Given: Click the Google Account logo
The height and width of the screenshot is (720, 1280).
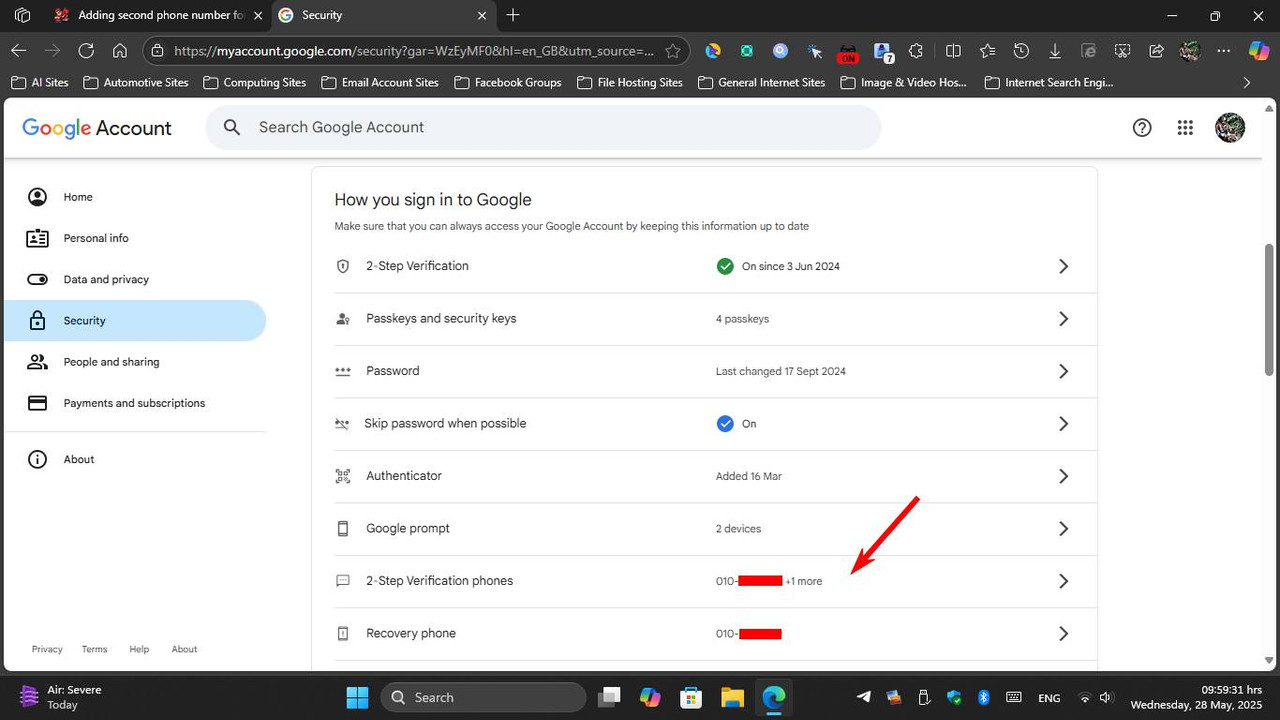Looking at the screenshot, I should pyautogui.click(x=97, y=128).
